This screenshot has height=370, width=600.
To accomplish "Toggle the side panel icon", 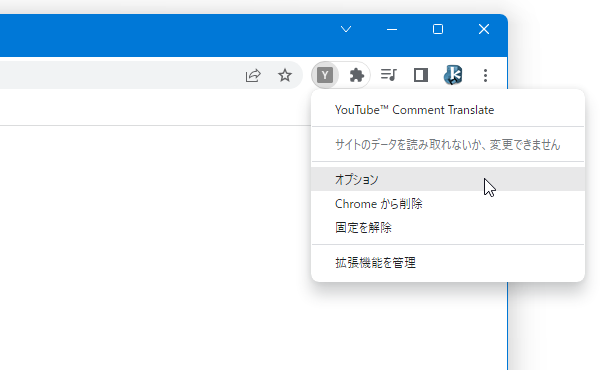I will tap(421, 75).
